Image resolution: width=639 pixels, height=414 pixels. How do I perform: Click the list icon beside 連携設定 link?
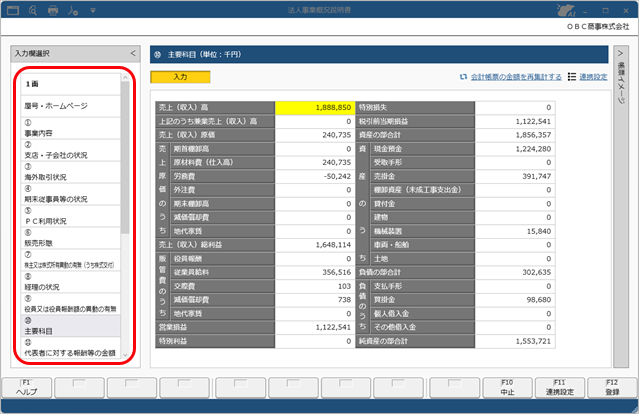point(572,77)
